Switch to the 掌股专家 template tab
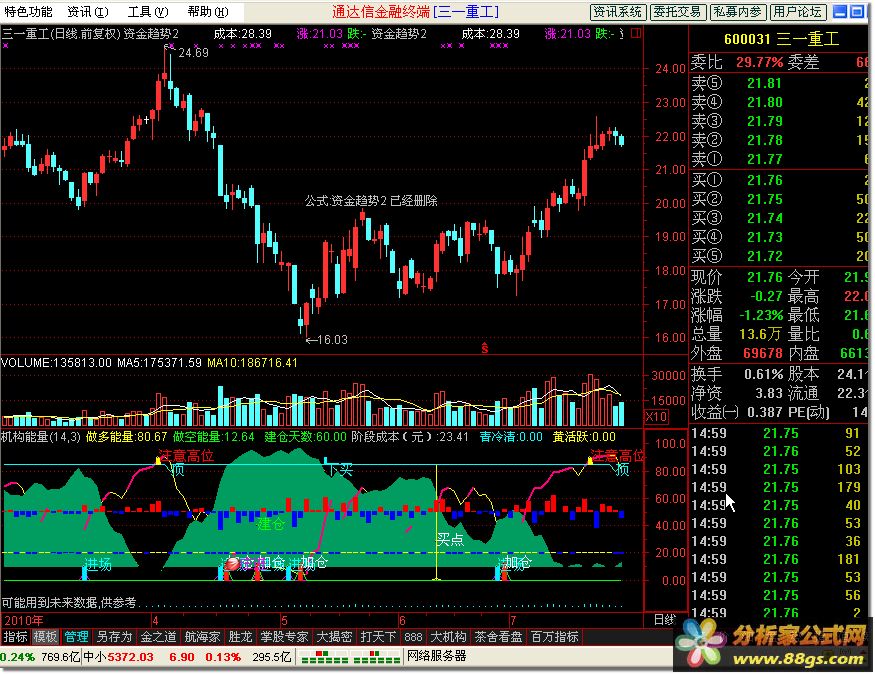 pyautogui.click(x=285, y=637)
